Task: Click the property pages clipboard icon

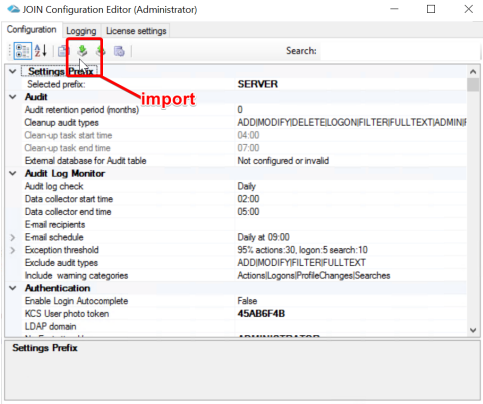Action: (63, 51)
